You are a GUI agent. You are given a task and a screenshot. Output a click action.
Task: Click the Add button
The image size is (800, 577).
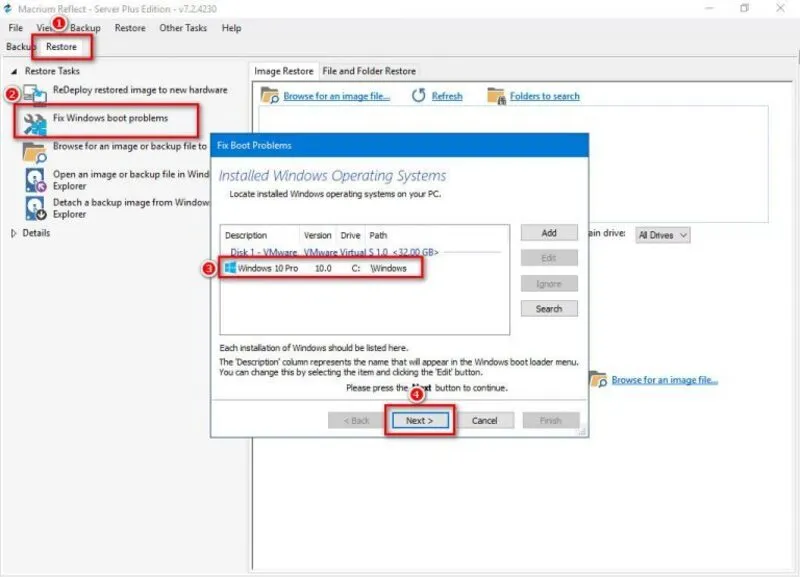[548, 233]
